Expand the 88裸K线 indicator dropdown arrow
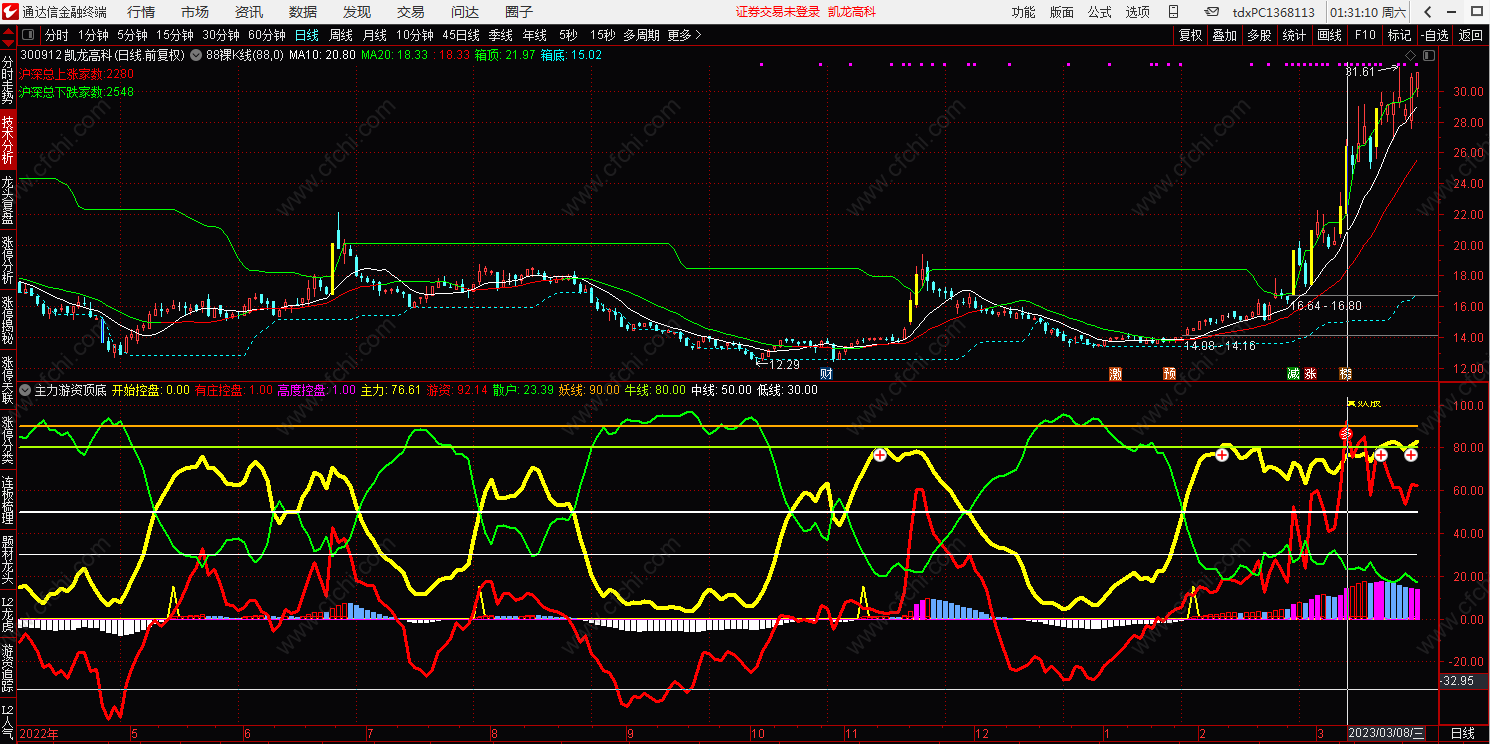This screenshot has height=744, width=1490. pyautogui.click(x=197, y=55)
